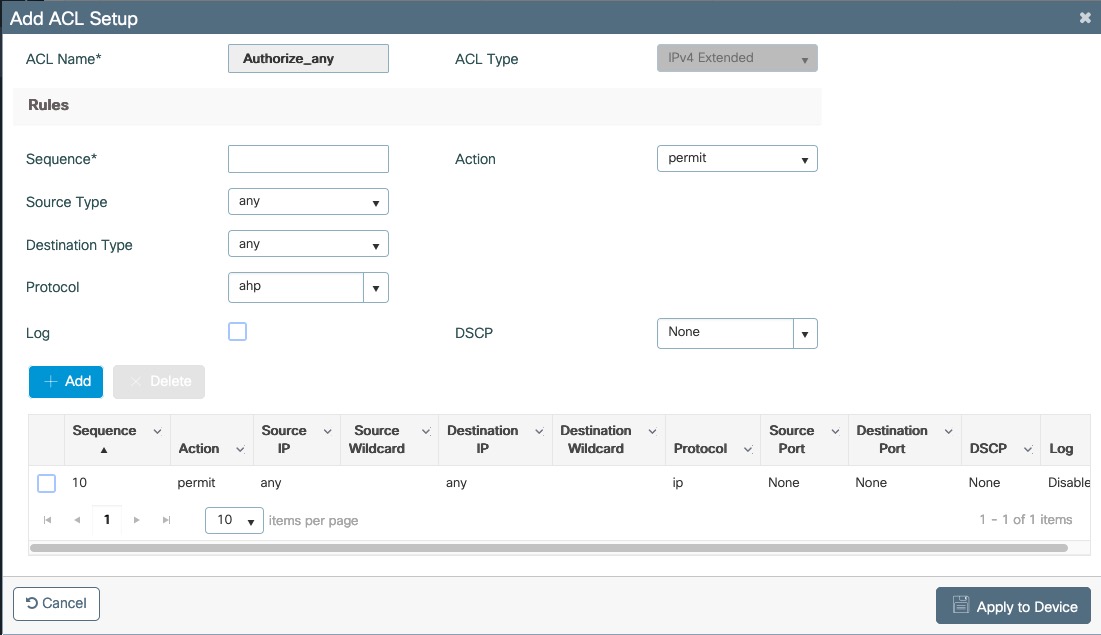Open the Action dropdown showing permit

[805, 158]
